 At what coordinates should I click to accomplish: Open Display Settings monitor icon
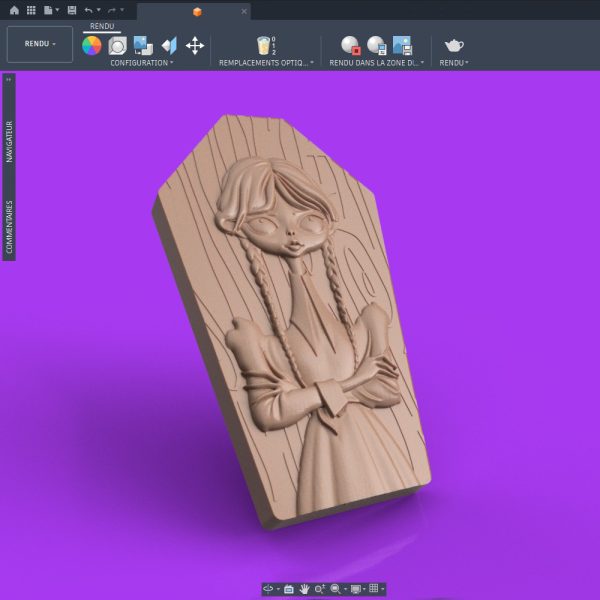tap(356, 589)
